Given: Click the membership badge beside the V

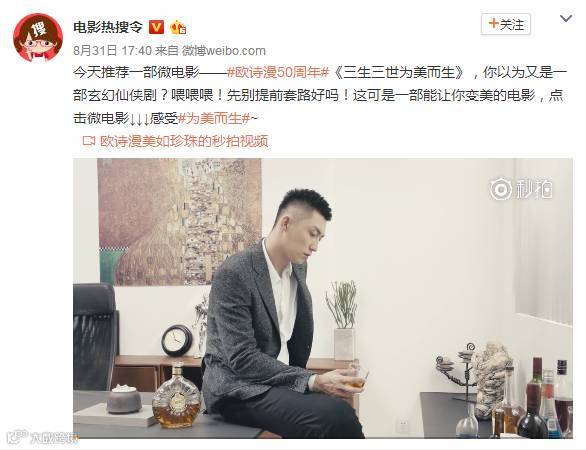Looking at the screenshot, I should tap(178, 27).
